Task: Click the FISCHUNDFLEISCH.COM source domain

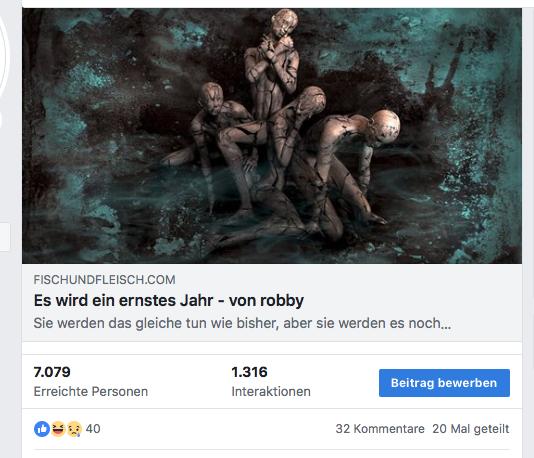Action: pyautogui.click(x=104, y=280)
